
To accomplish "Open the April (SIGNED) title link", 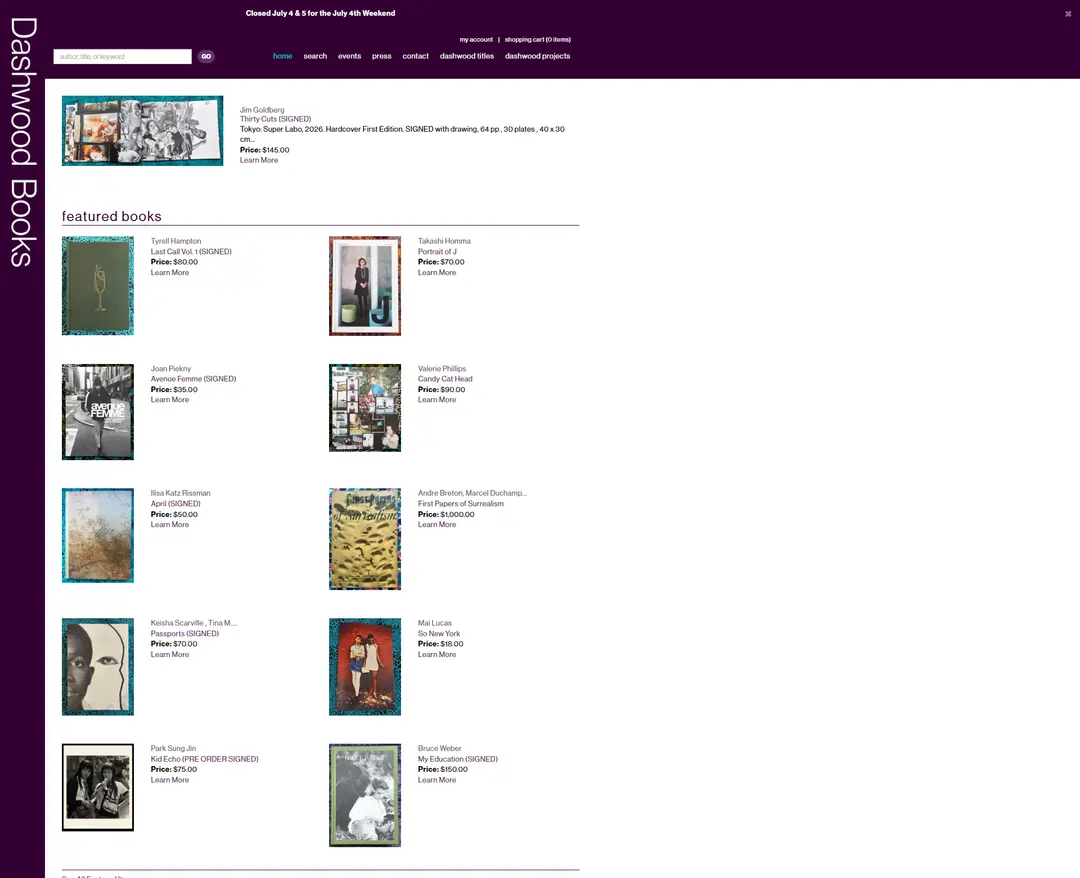I will tap(176, 504).
